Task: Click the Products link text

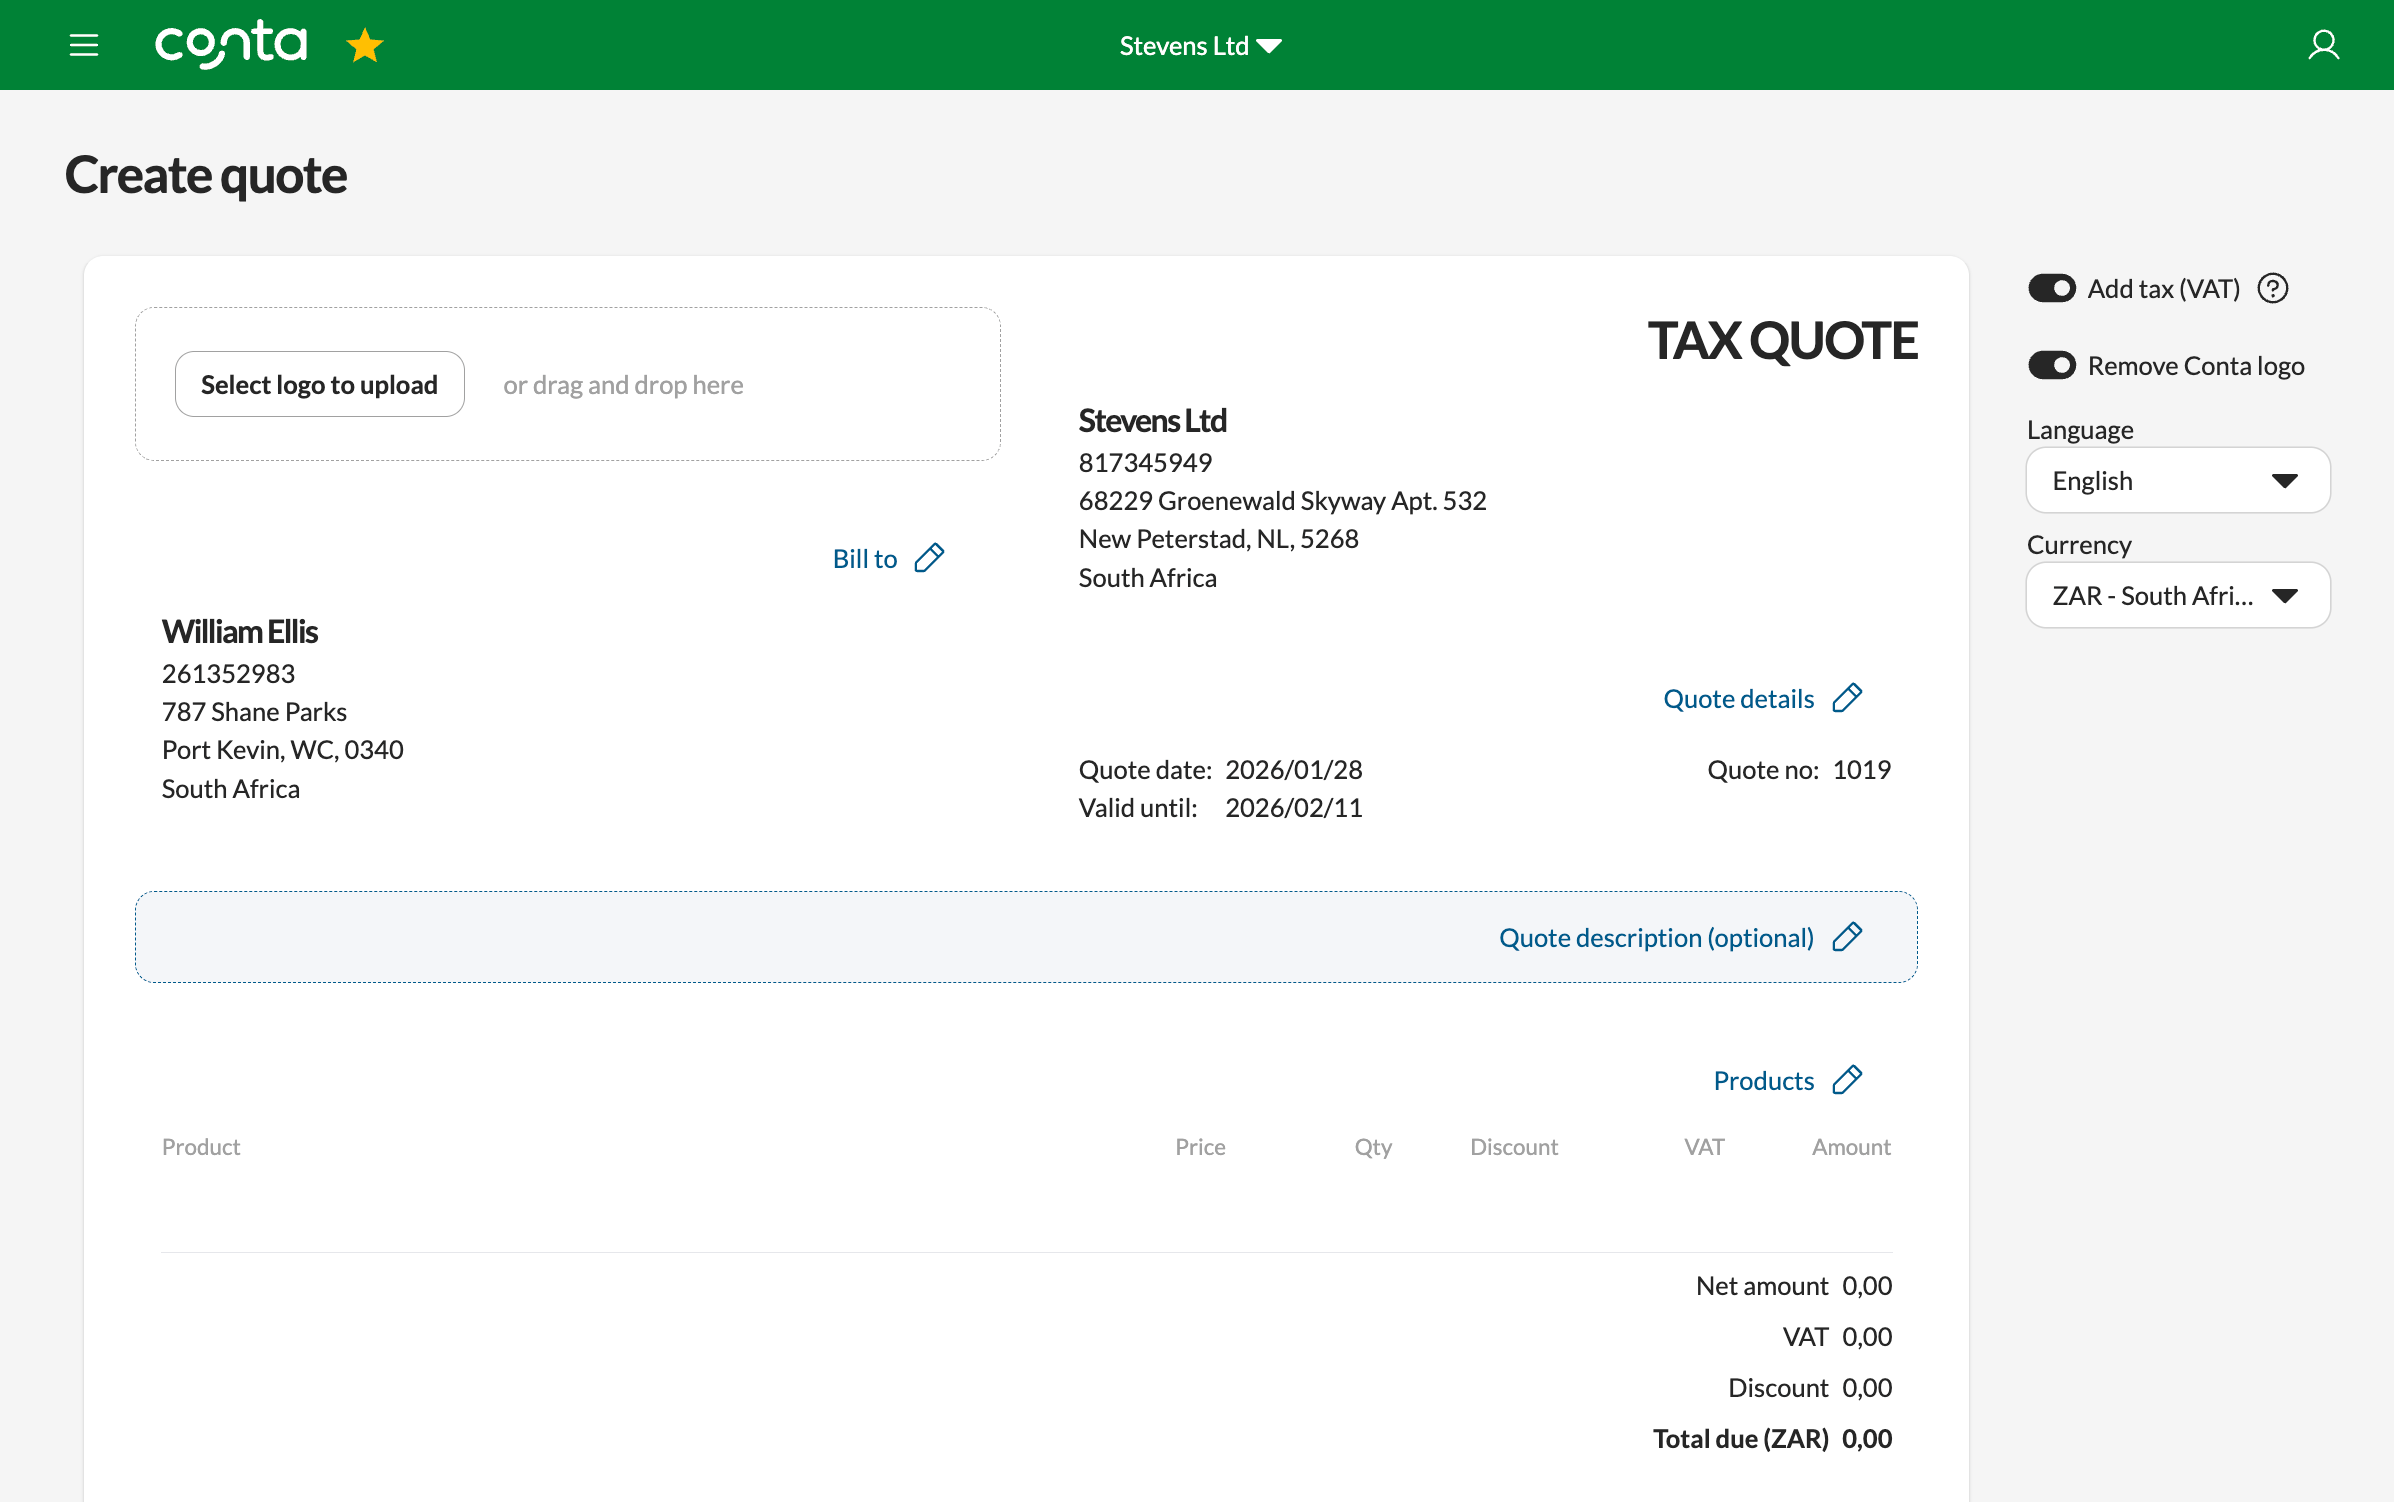Action: 1763,1081
